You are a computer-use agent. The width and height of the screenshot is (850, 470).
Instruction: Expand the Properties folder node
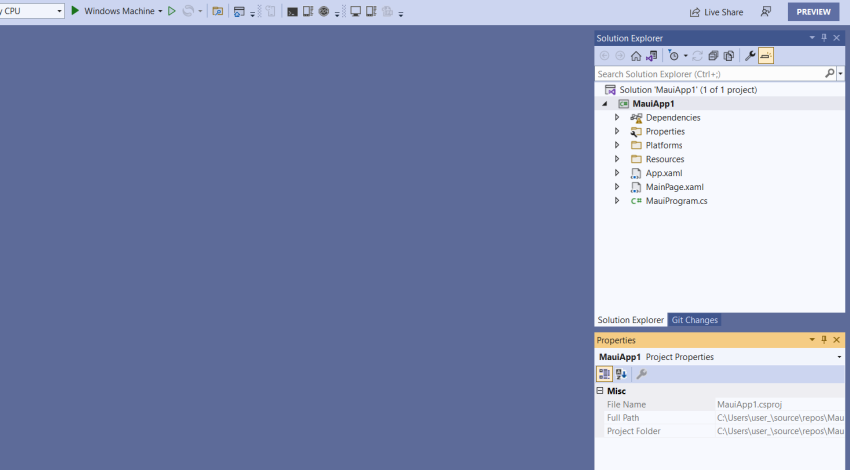click(617, 131)
